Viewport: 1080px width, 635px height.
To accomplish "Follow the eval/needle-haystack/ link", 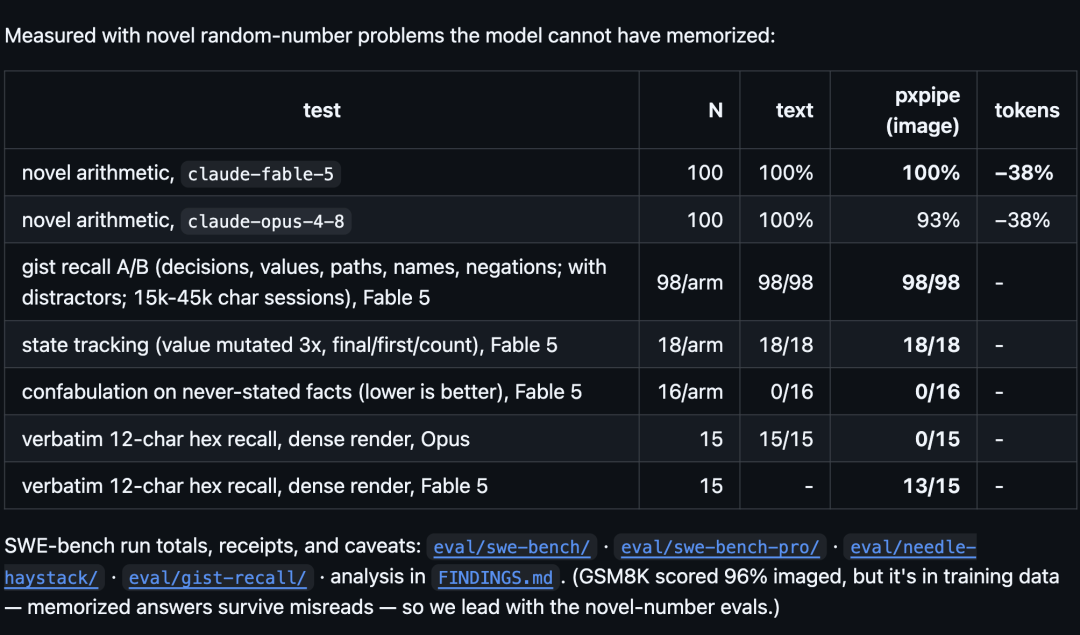I will pos(913,547).
